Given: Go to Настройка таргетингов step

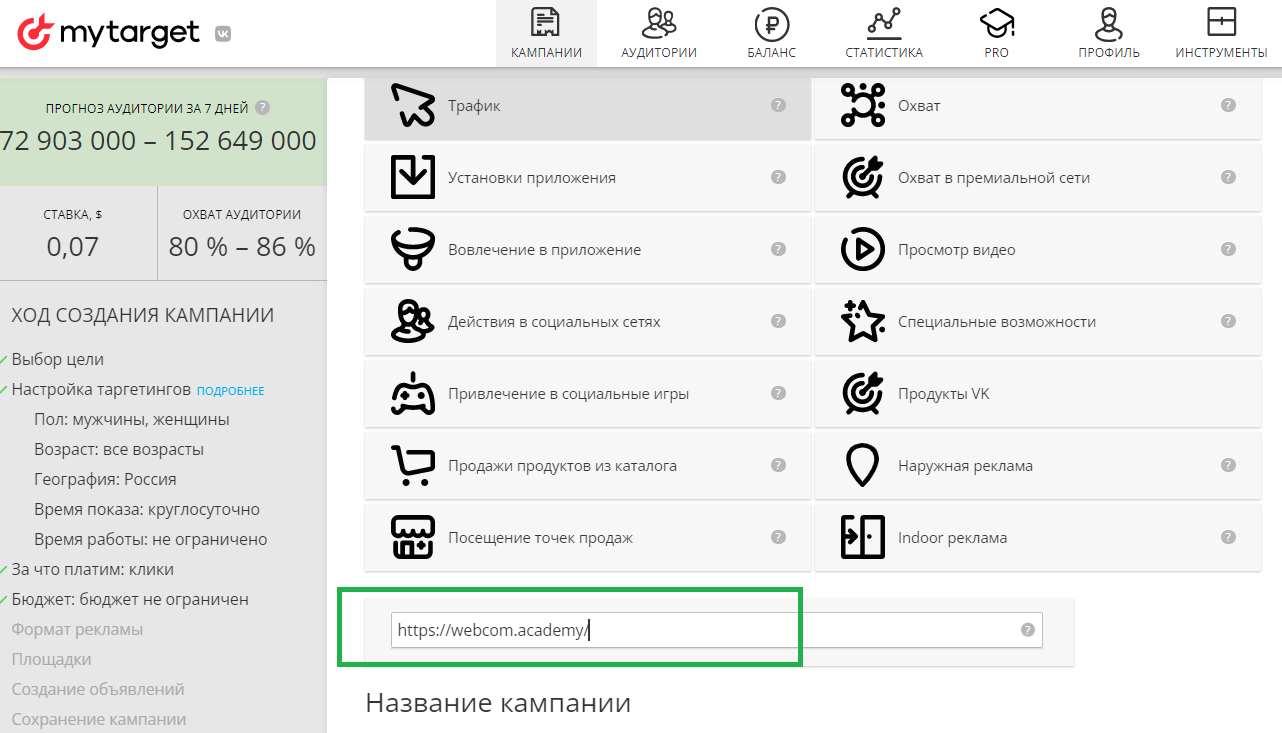Looking at the screenshot, I should [101, 389].
